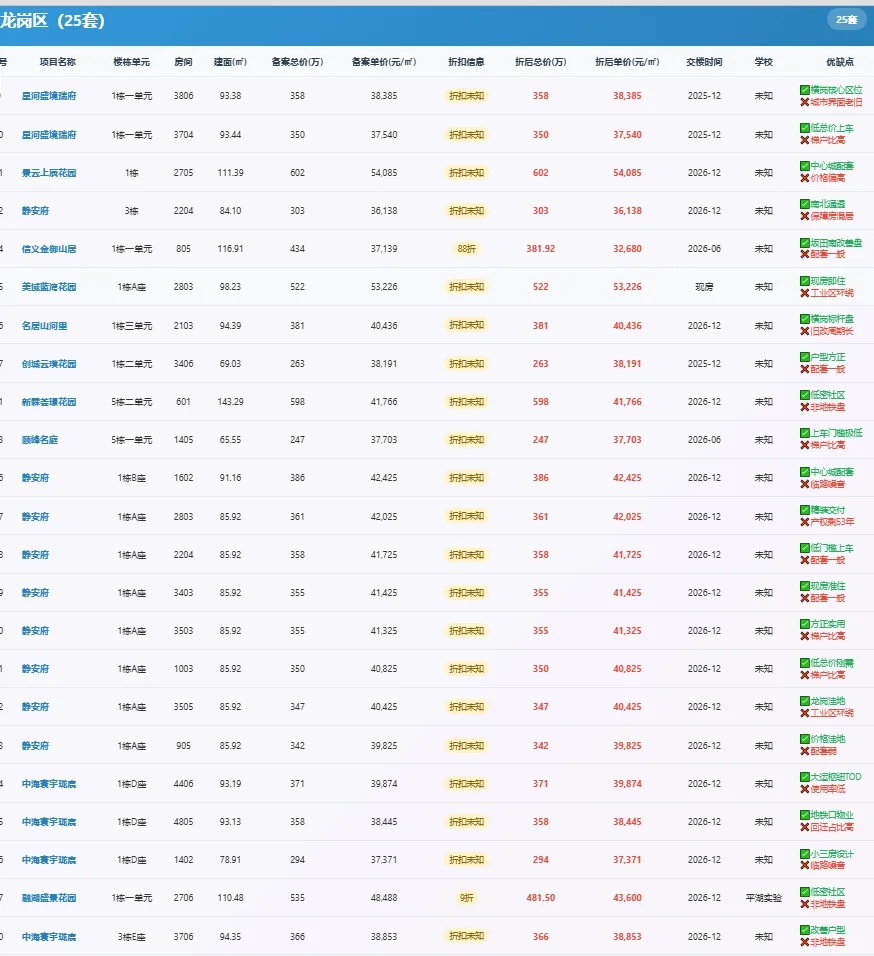The width and height of the screenshot is (874, 956).
Task: Click discounted total price 481.50
Action: tap(541, 897)
